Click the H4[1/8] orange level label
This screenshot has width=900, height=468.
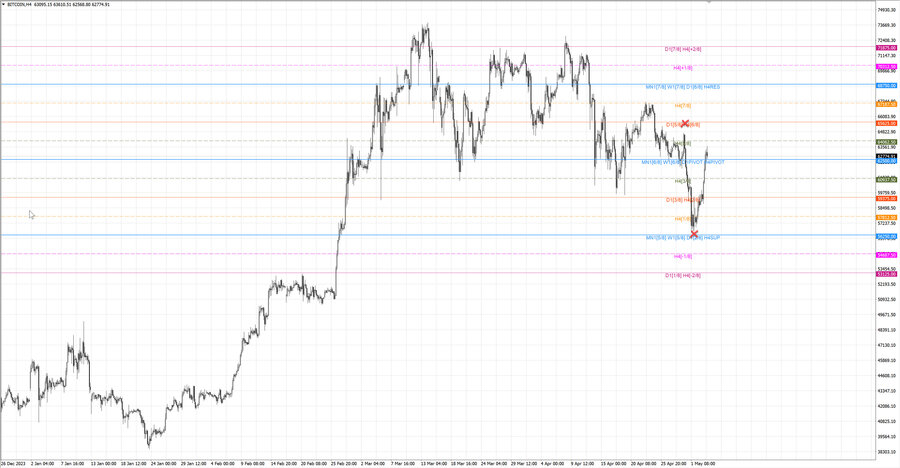pyautogui.click(x=683, y=219)
